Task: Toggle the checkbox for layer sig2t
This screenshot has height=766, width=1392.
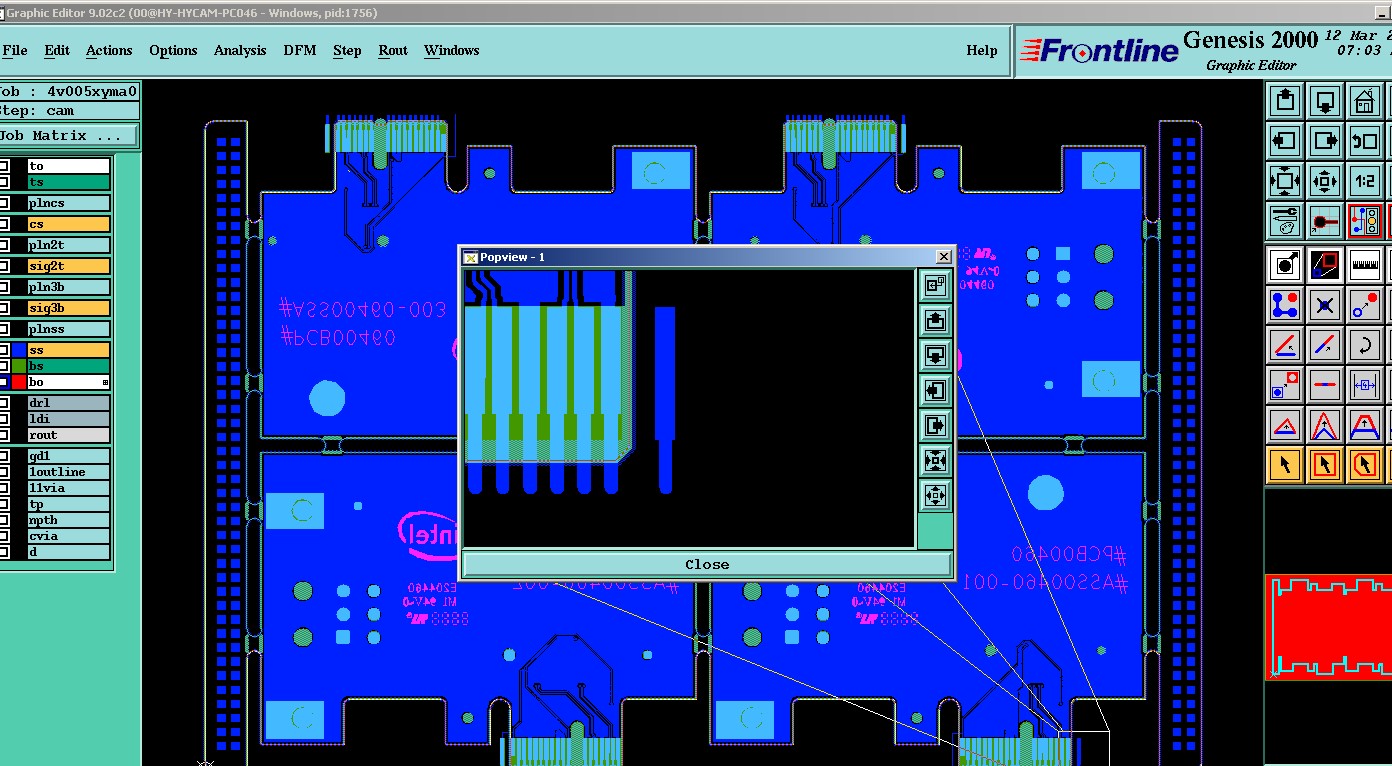Action: pyautogui.click(x=4, y=267)
